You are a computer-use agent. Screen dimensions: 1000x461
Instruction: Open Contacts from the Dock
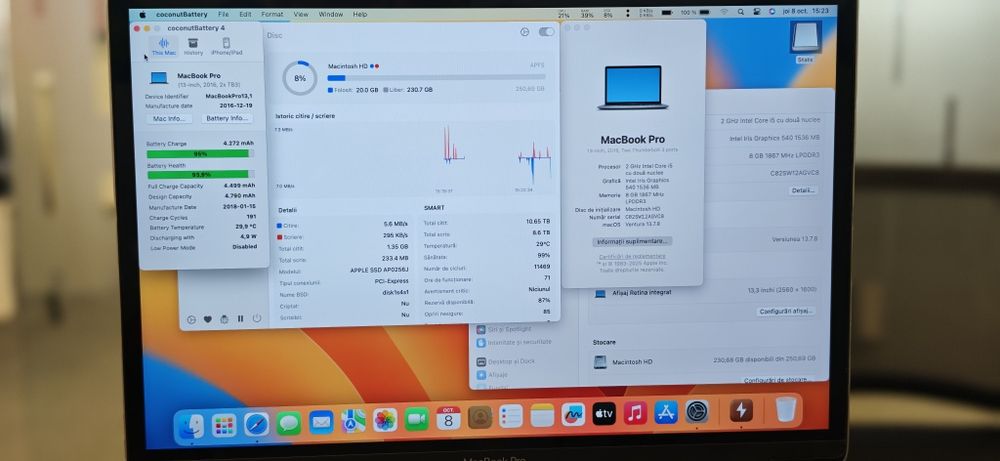480,417
